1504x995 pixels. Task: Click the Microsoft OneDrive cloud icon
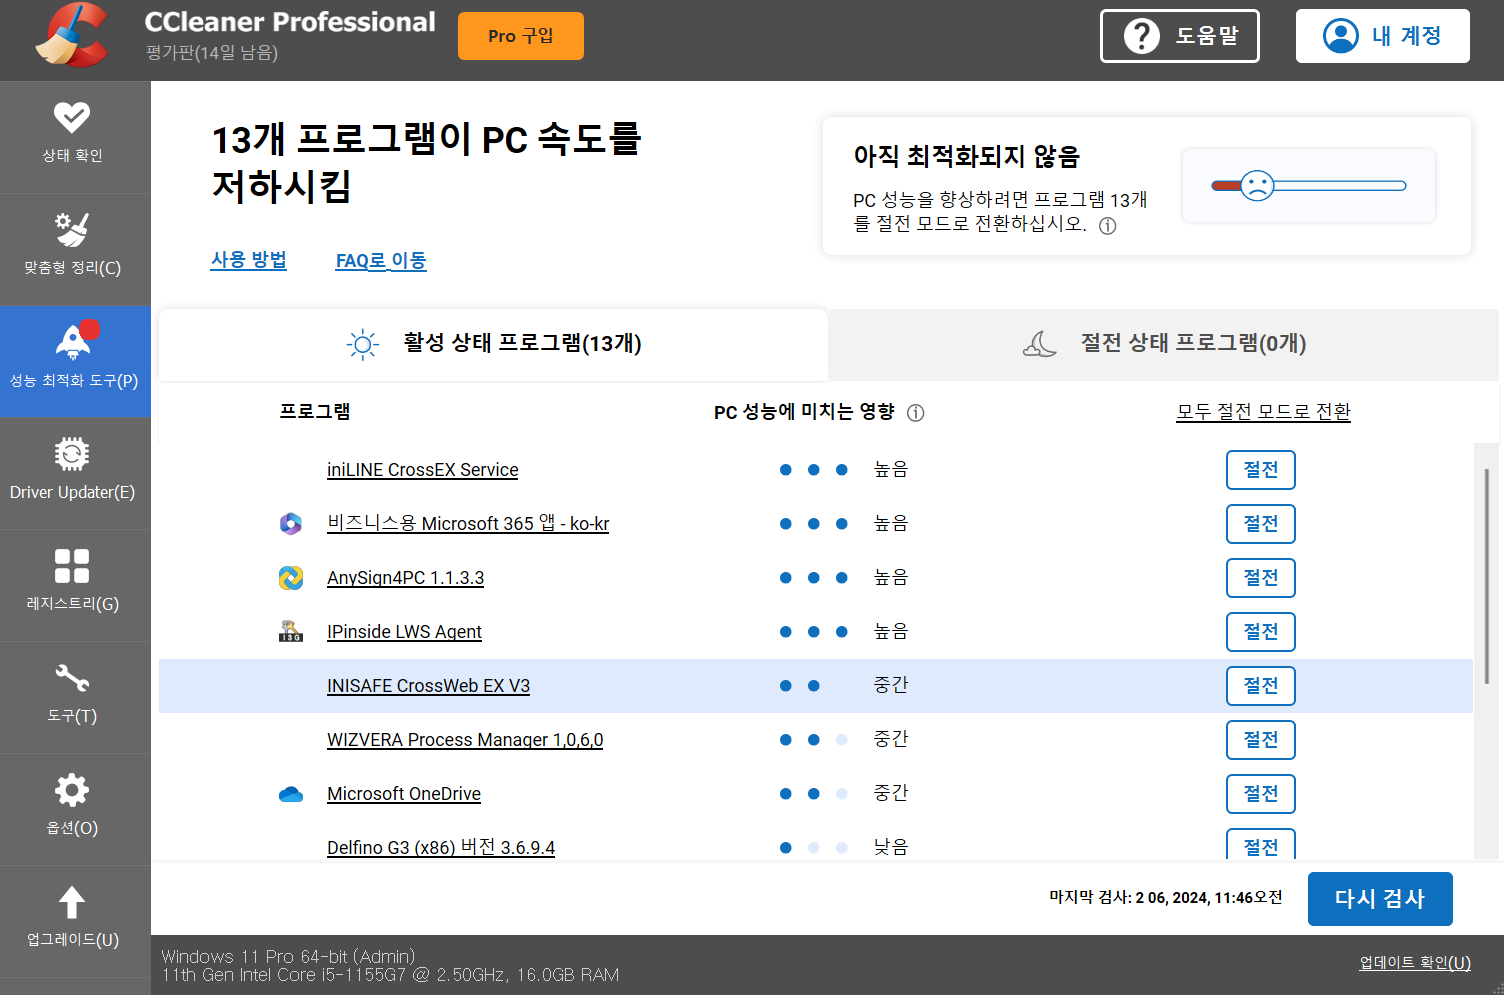pyautogui.click(x=291, y=794)
